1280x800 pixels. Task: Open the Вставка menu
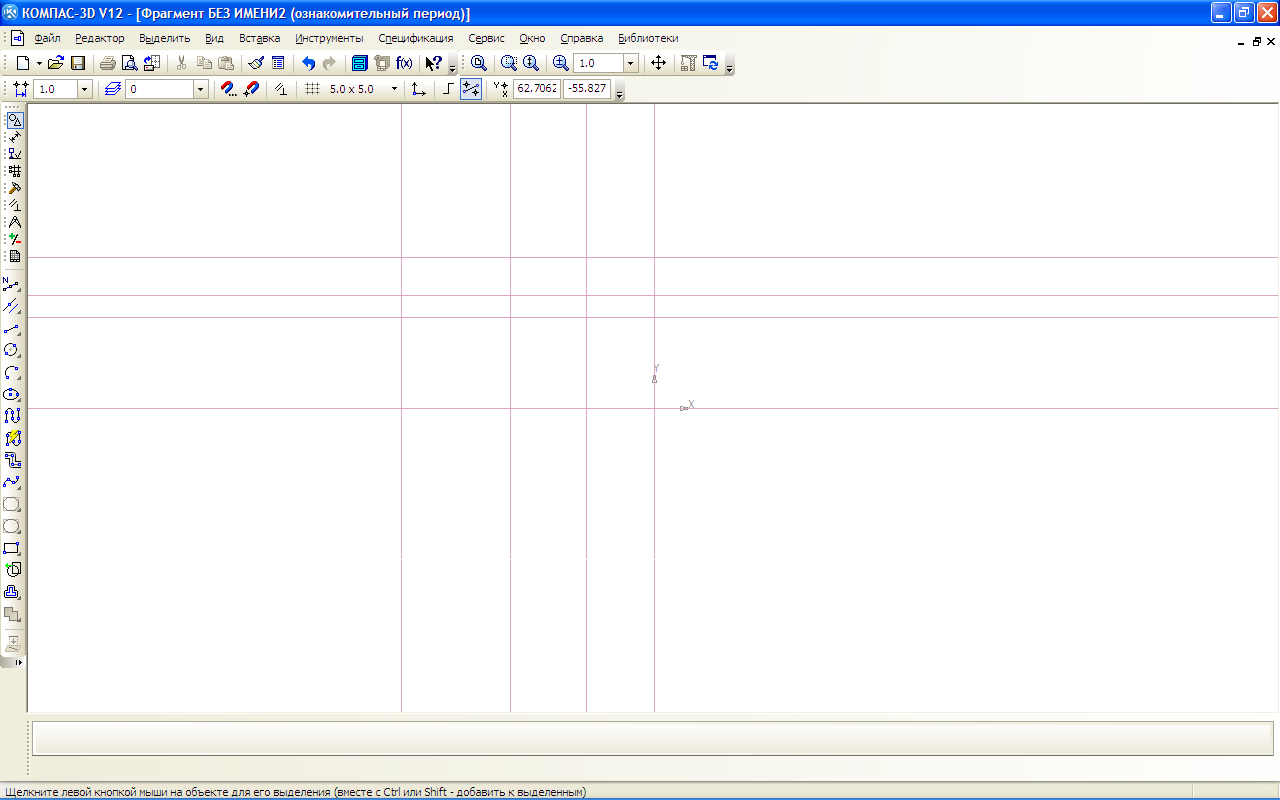coord(260,38)
